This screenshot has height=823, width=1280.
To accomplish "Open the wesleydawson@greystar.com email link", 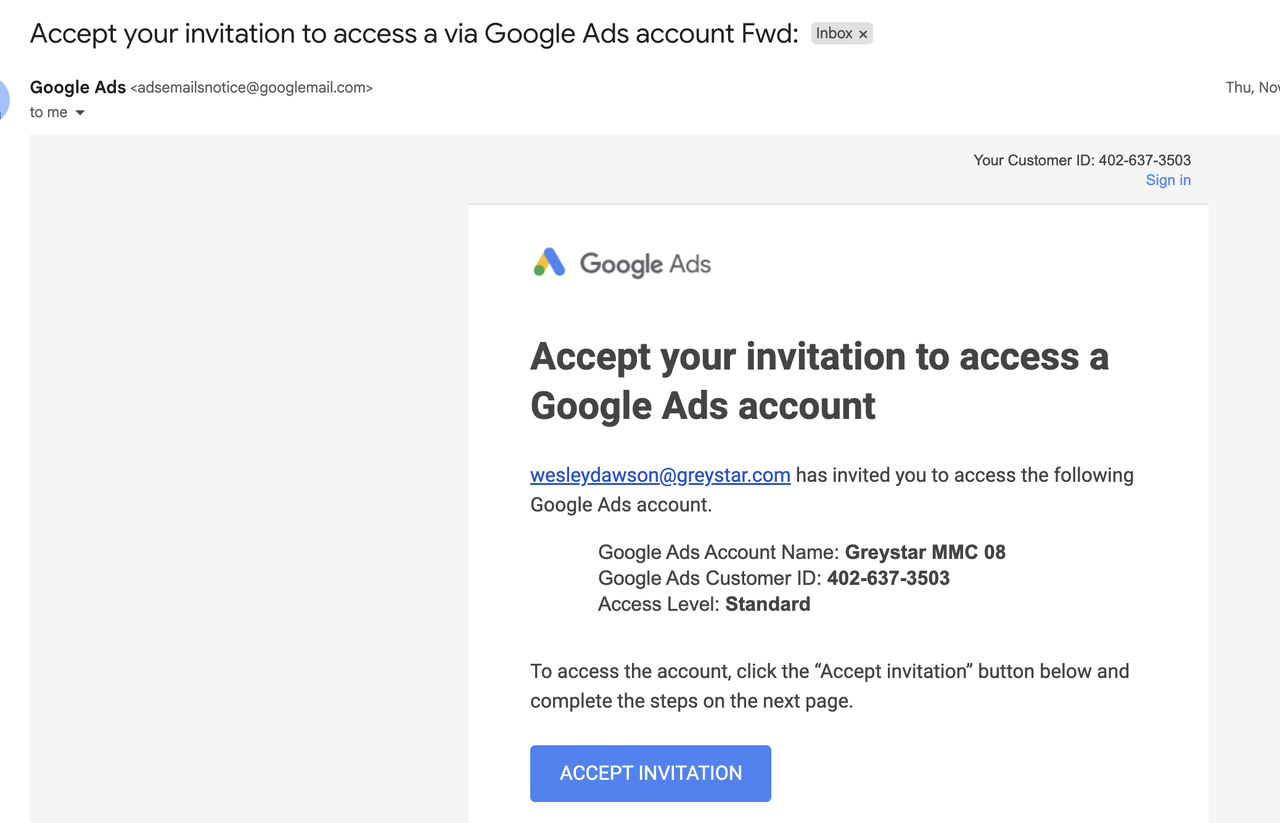I will [x=660, y=475].
